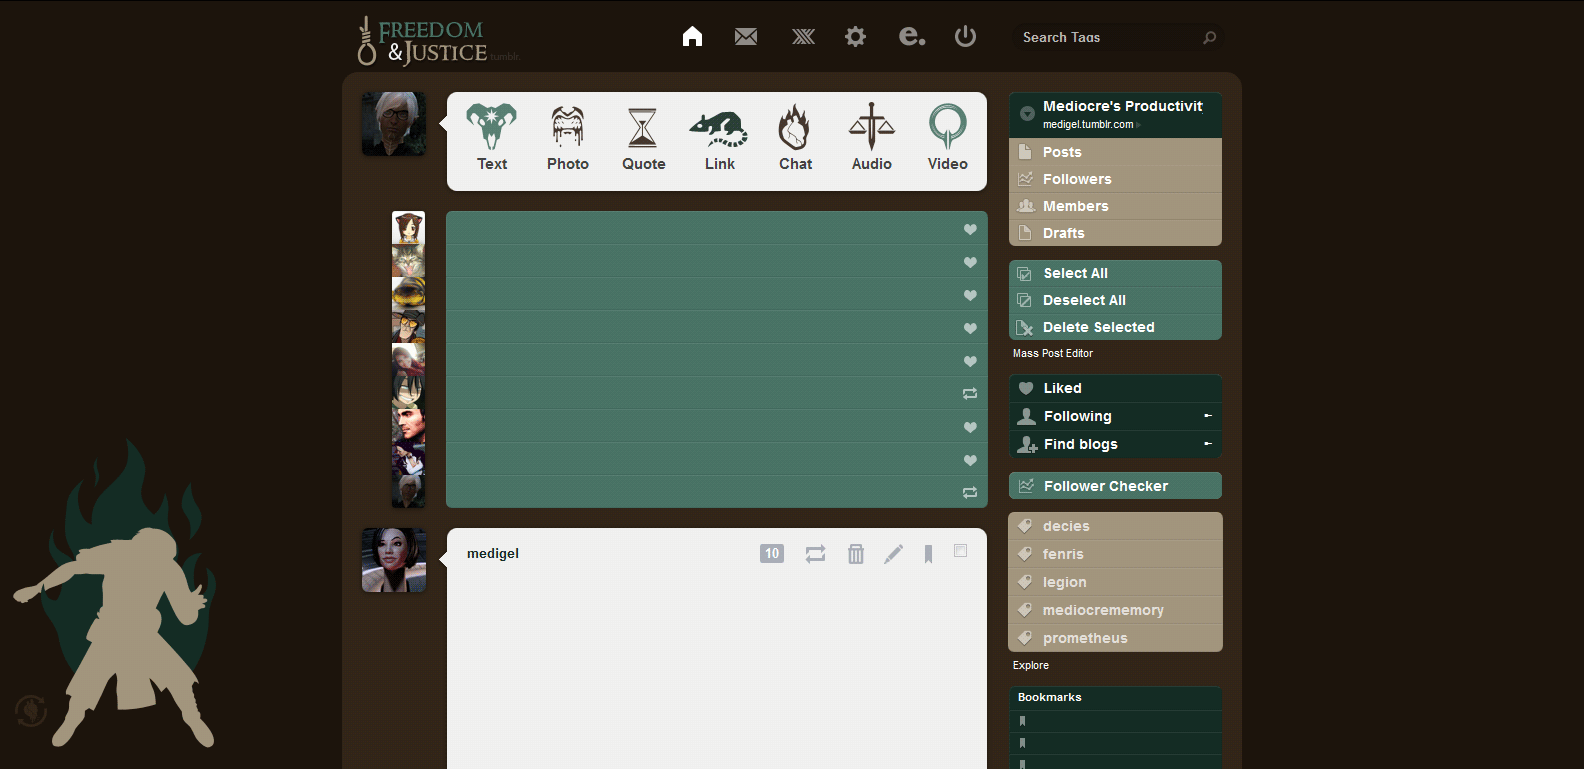
Task: Create a new Photo post
Action: coord(568,138)
